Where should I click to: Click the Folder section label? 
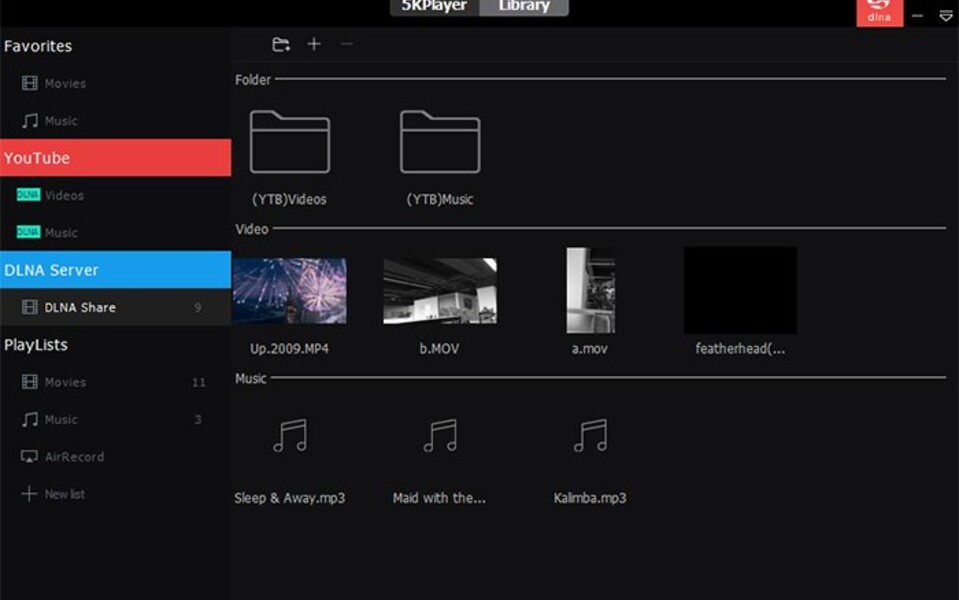[x=253, y=80]
